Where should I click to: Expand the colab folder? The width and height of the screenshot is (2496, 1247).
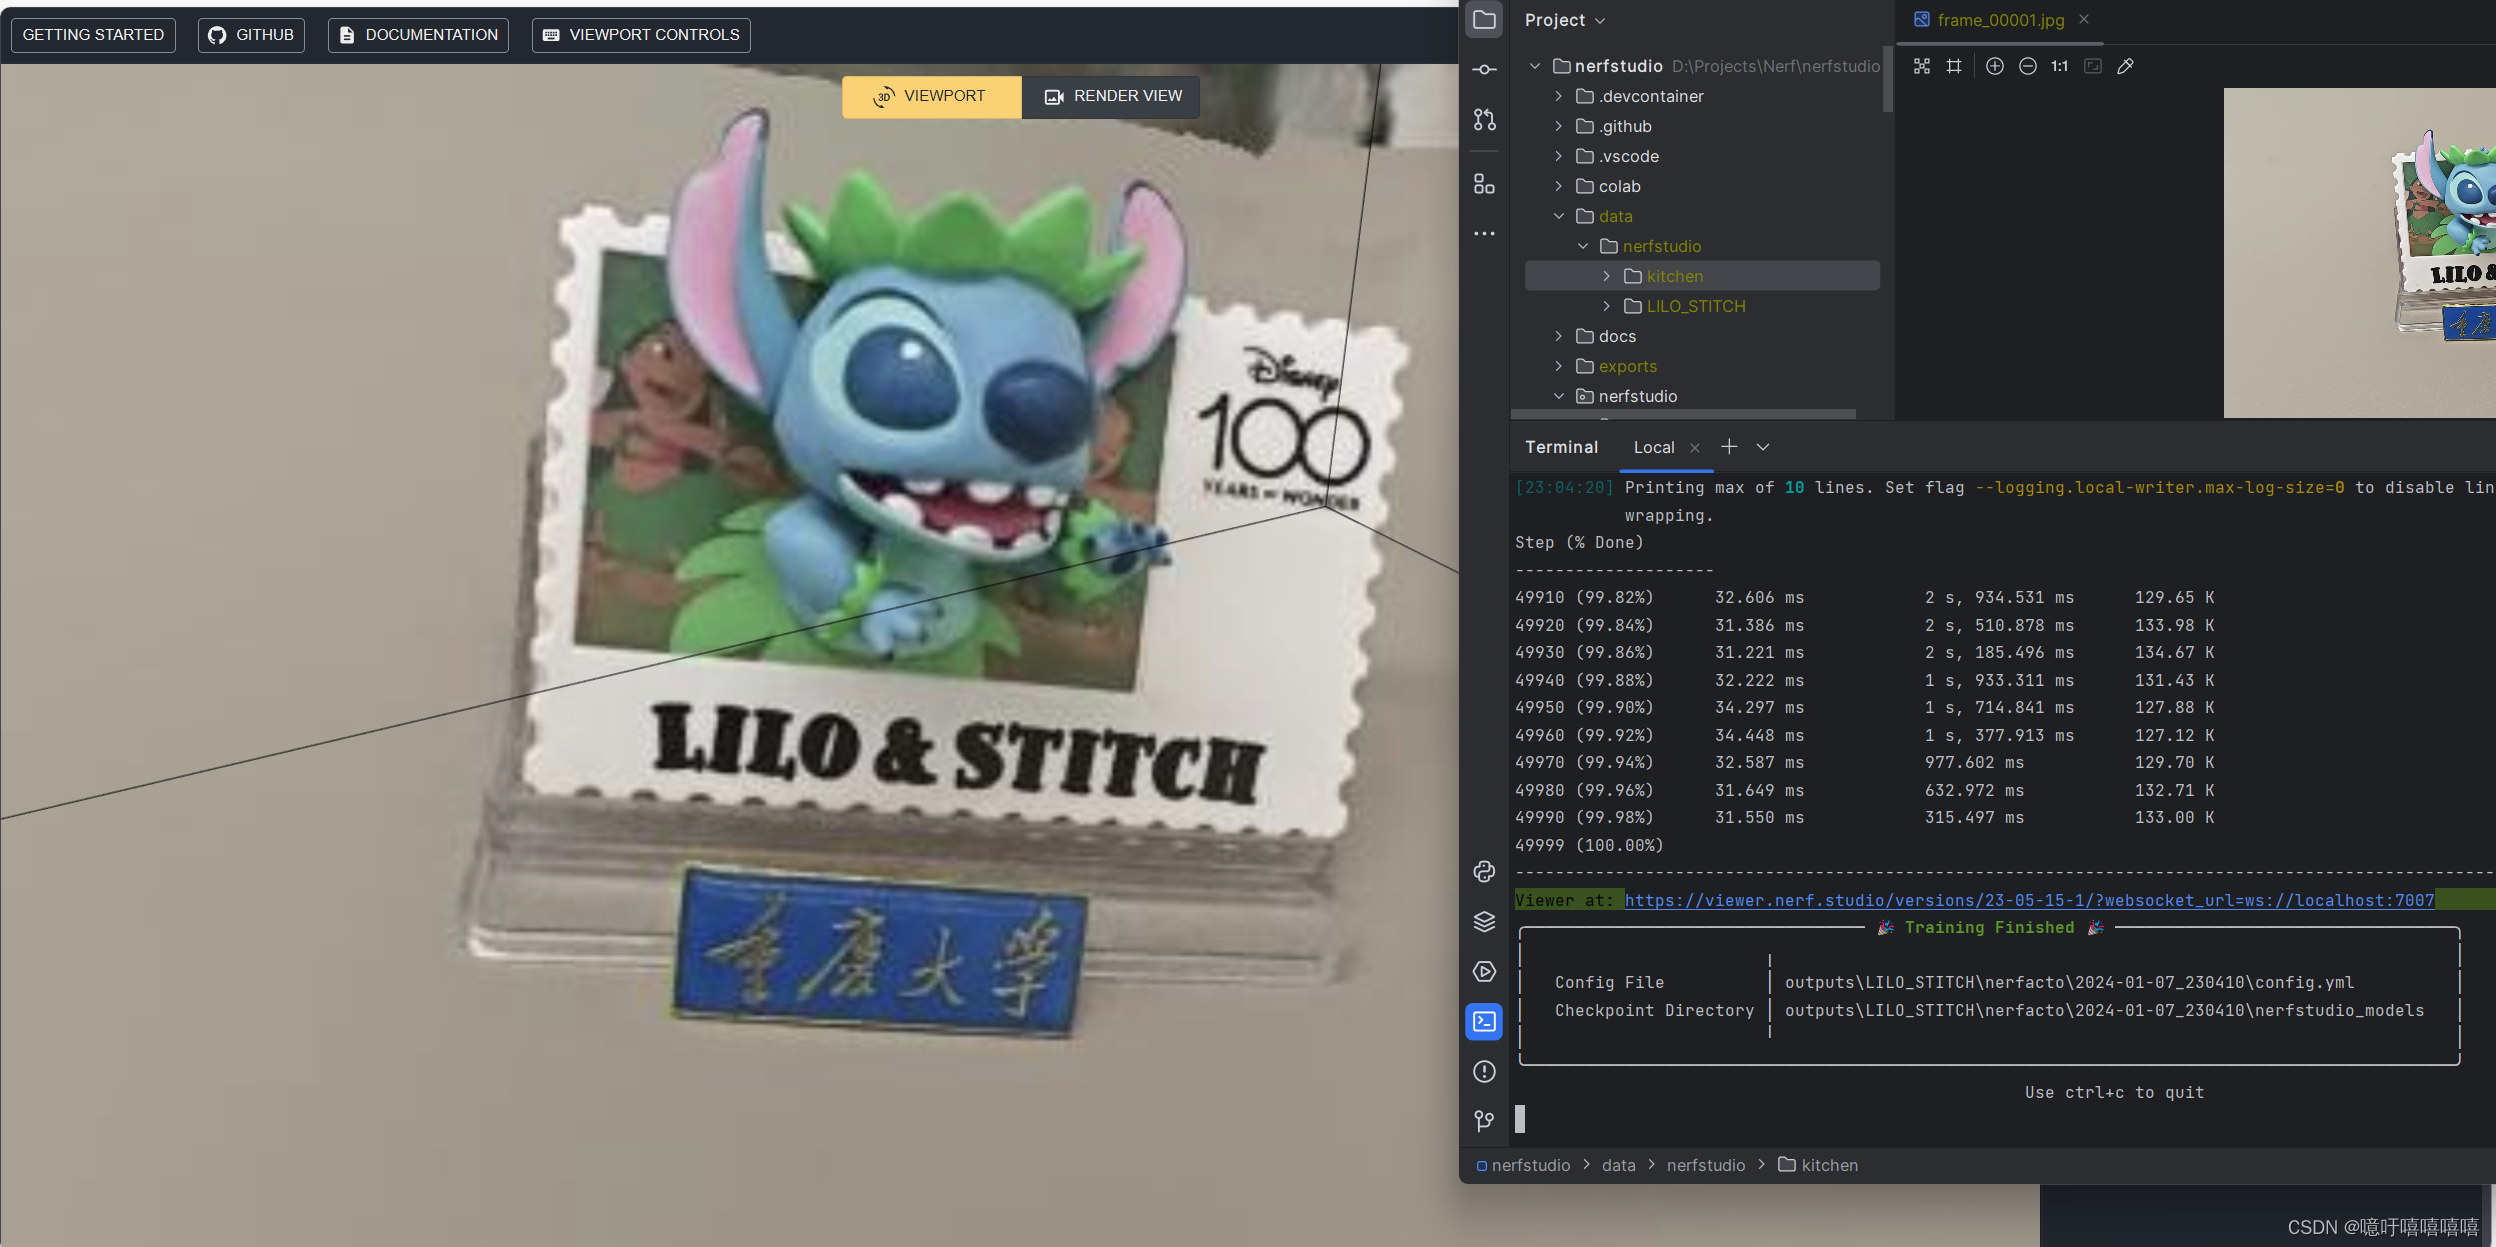pyautogui.click(x=1558, y=186)
